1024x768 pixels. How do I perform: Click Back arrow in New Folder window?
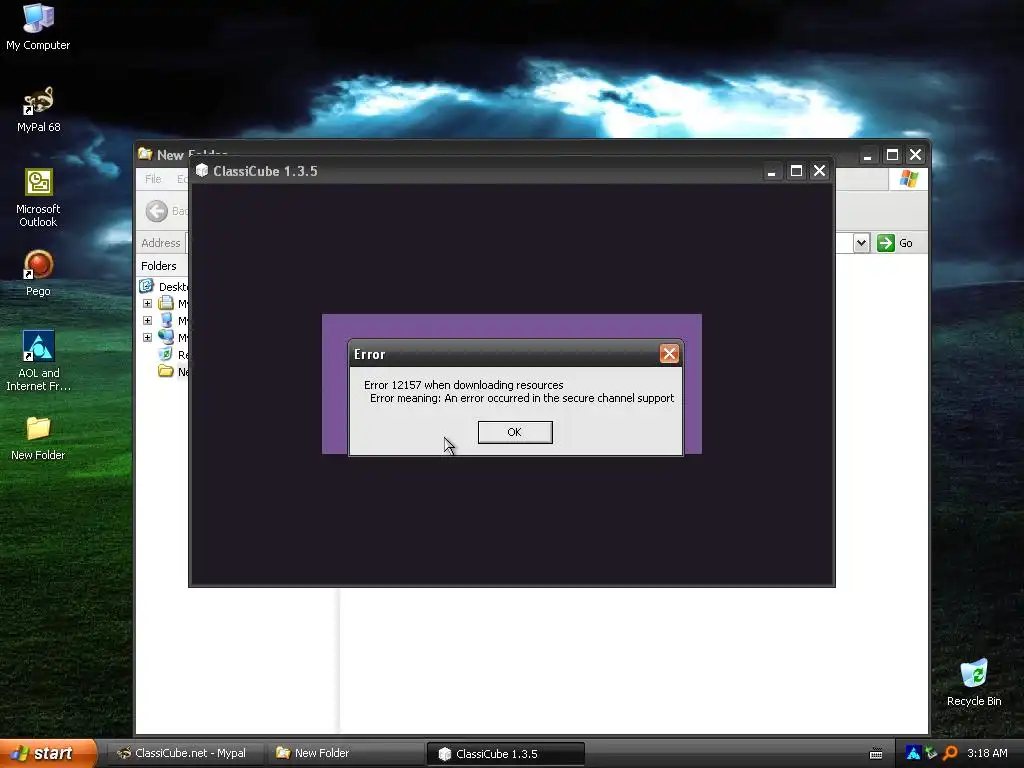[x=156, y=210]
